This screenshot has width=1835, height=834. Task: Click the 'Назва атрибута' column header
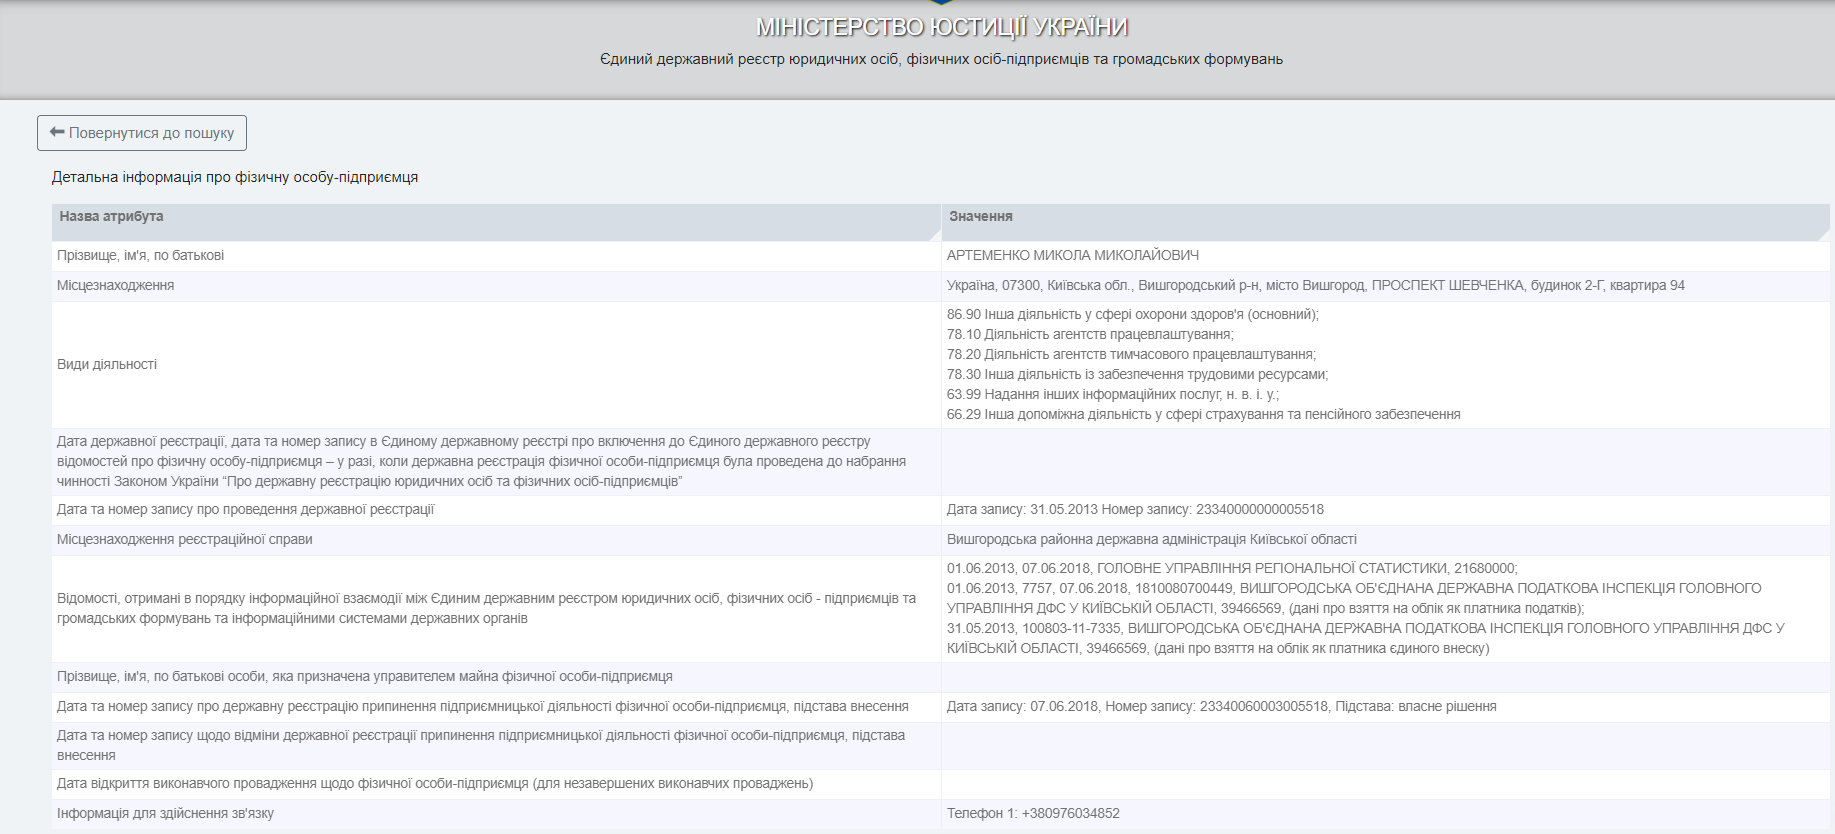[x=111, y=217]
